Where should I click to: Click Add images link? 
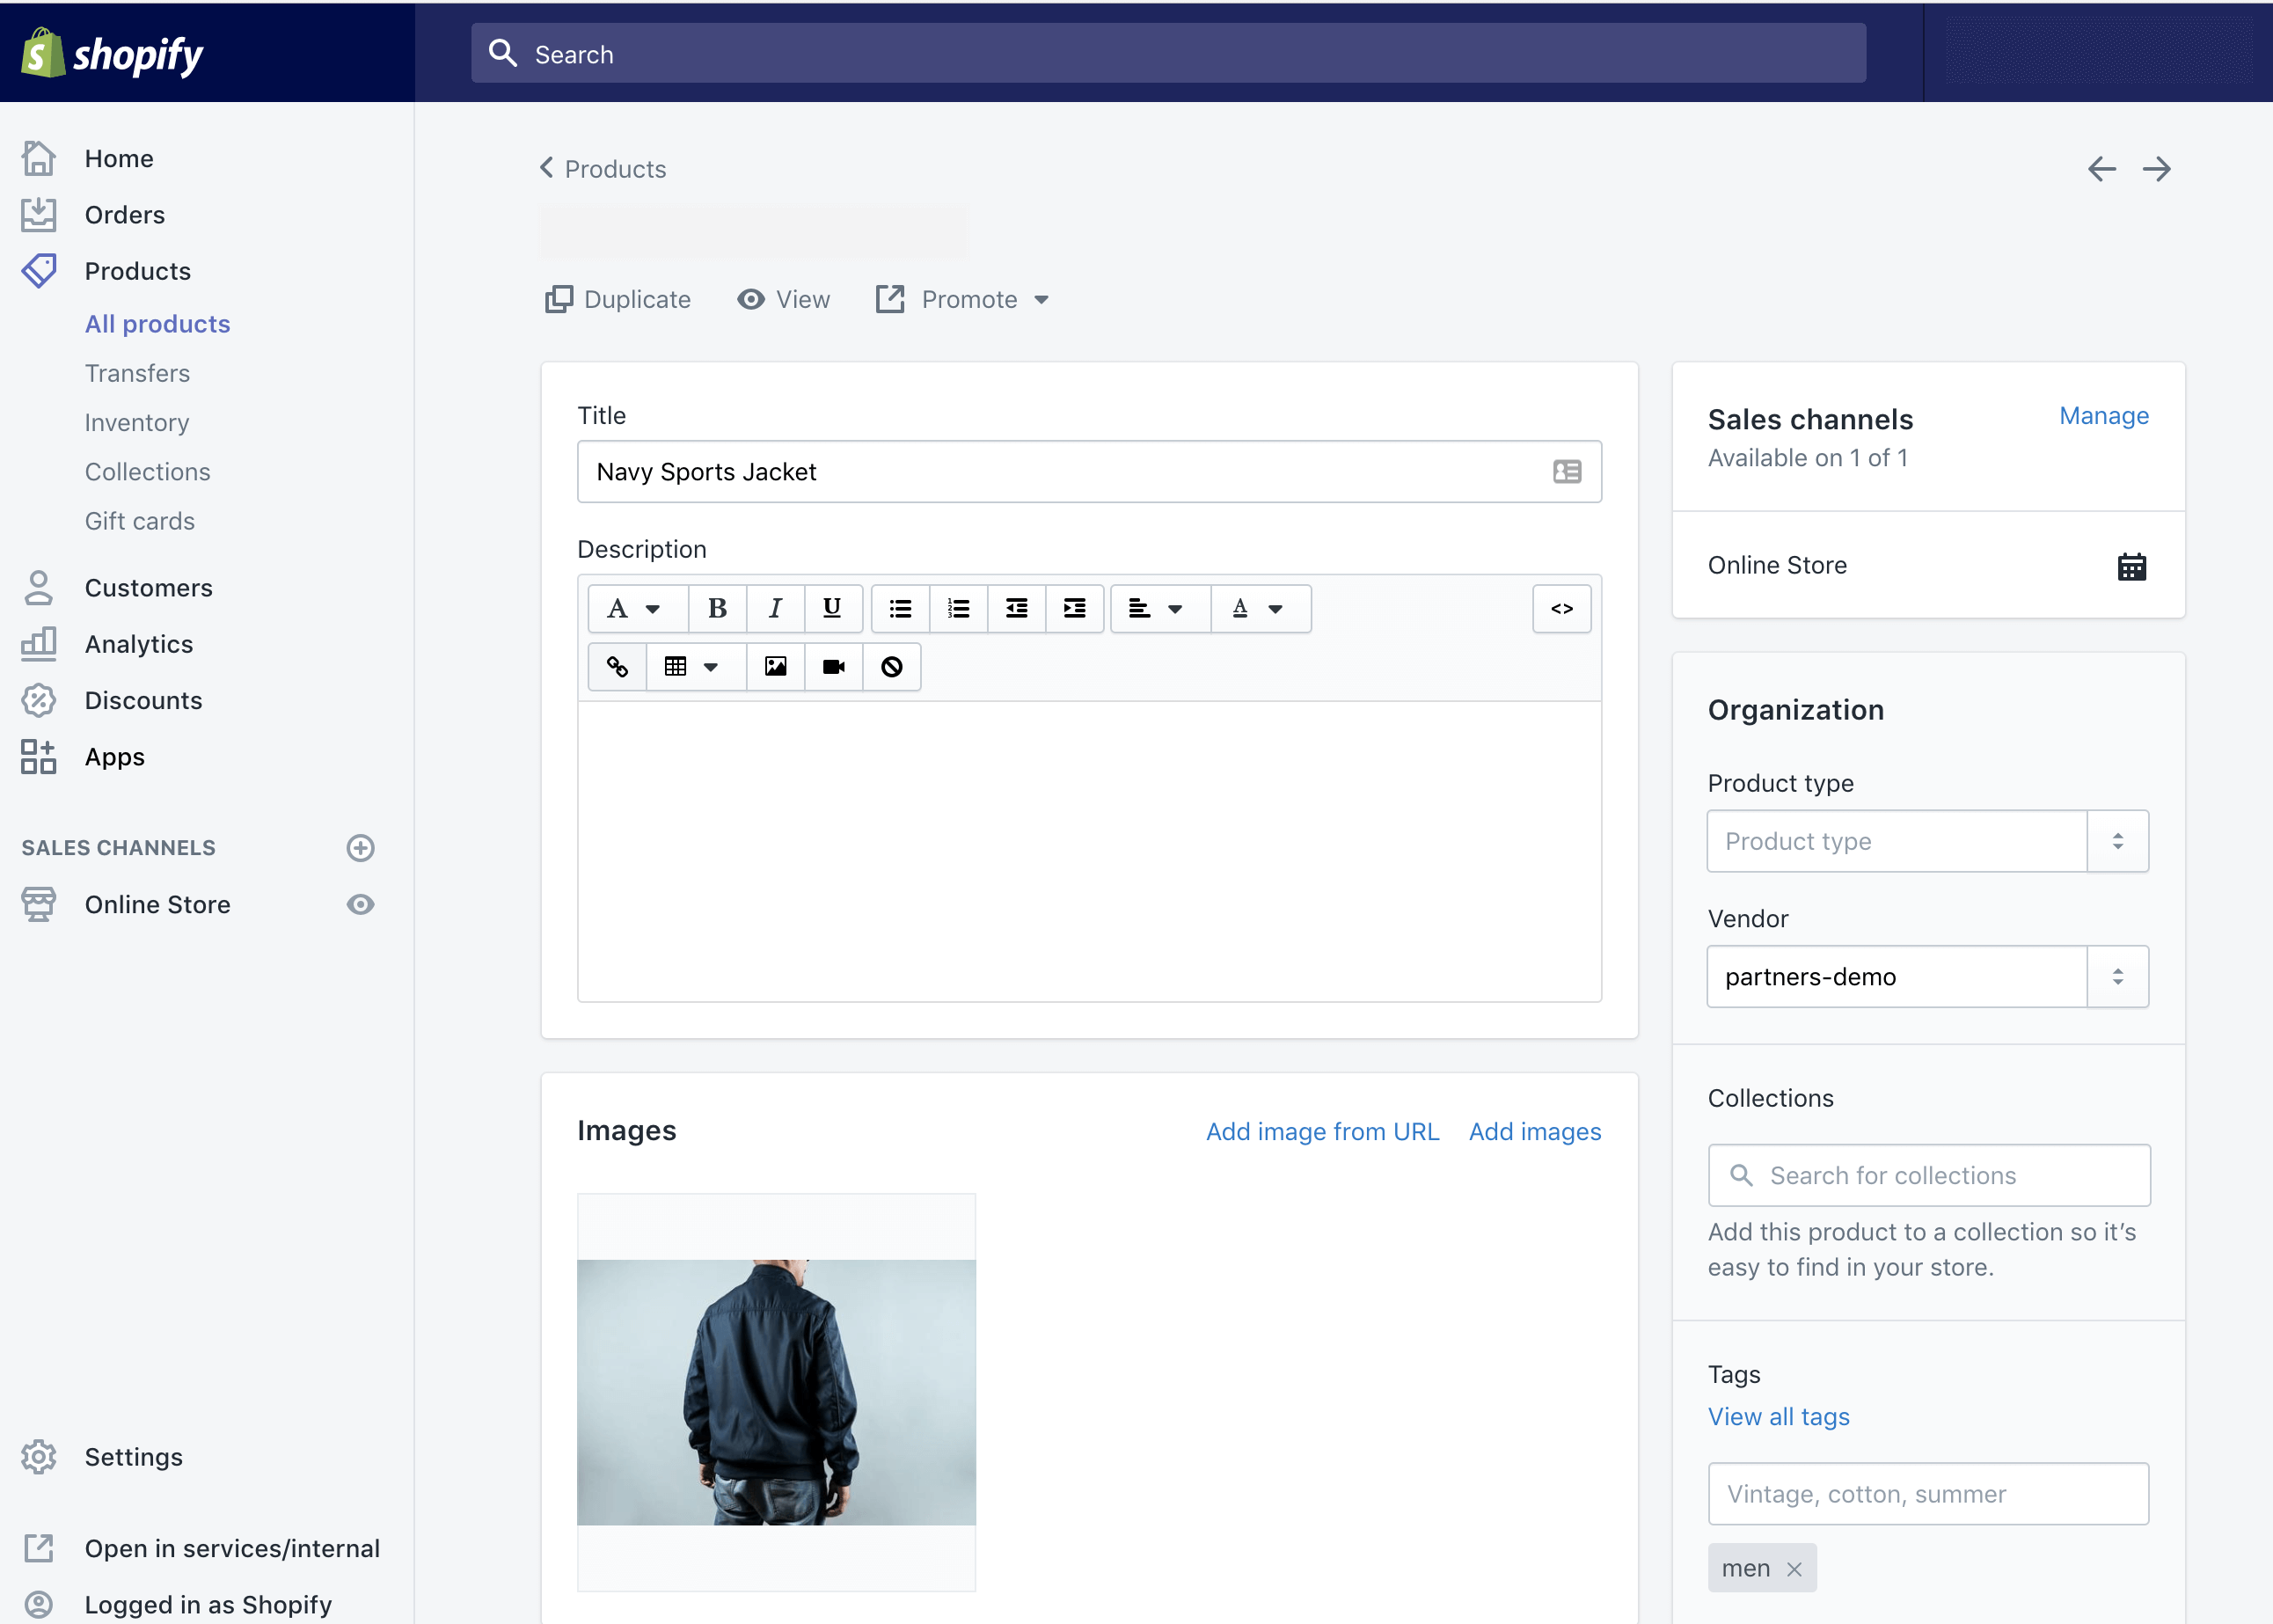point(1534,1131)
